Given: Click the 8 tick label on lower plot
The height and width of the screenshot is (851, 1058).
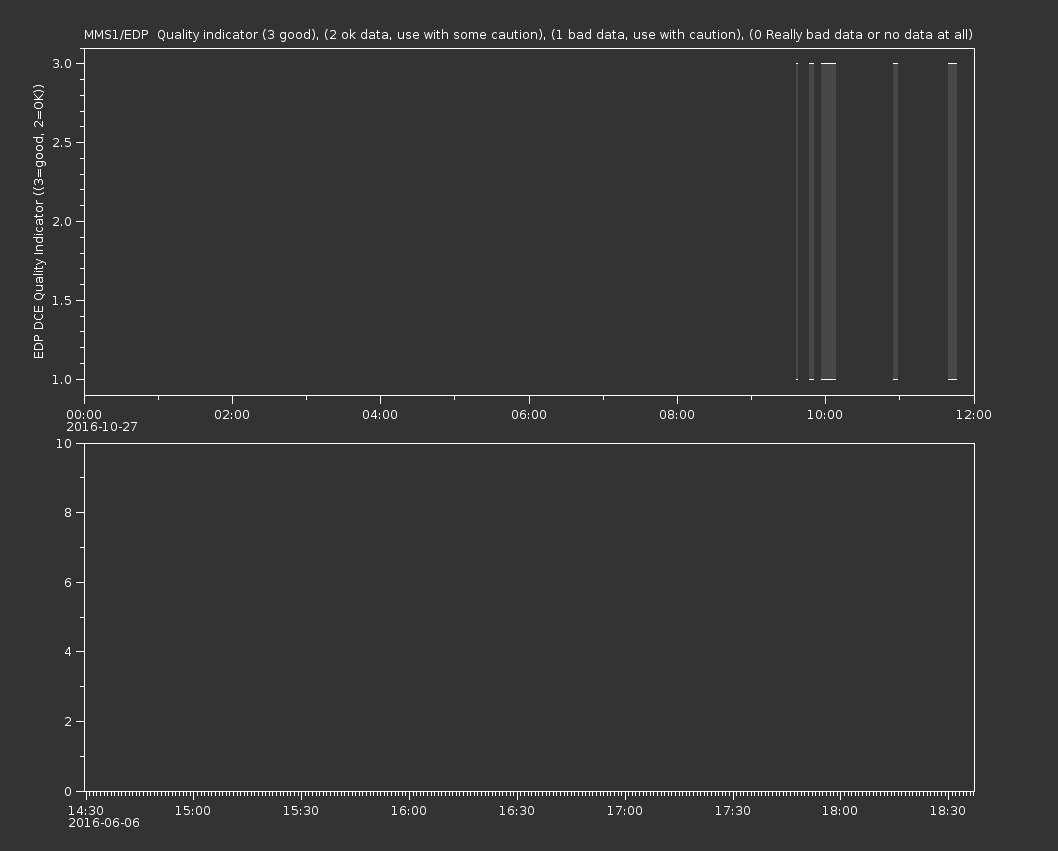Looking at the screenshot, I should 68,513.
